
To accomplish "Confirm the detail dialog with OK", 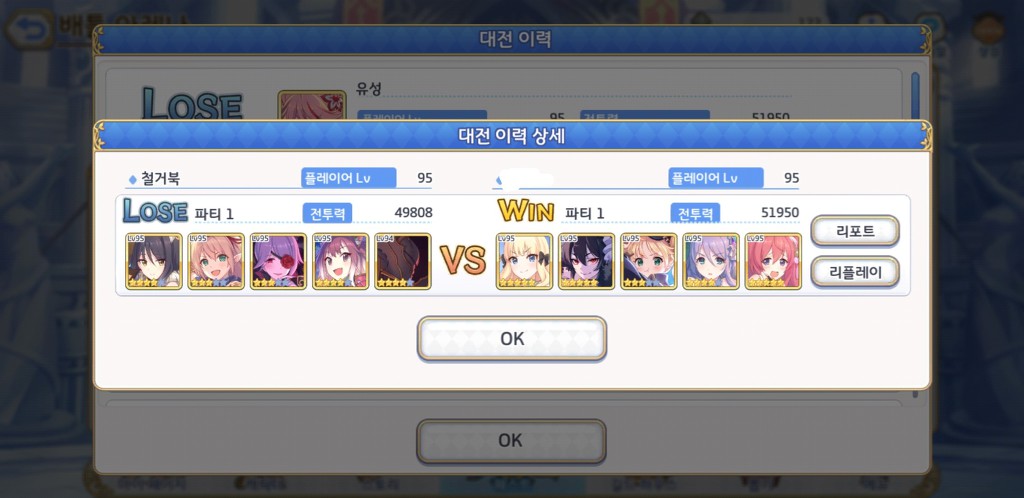I will point(512,338).
